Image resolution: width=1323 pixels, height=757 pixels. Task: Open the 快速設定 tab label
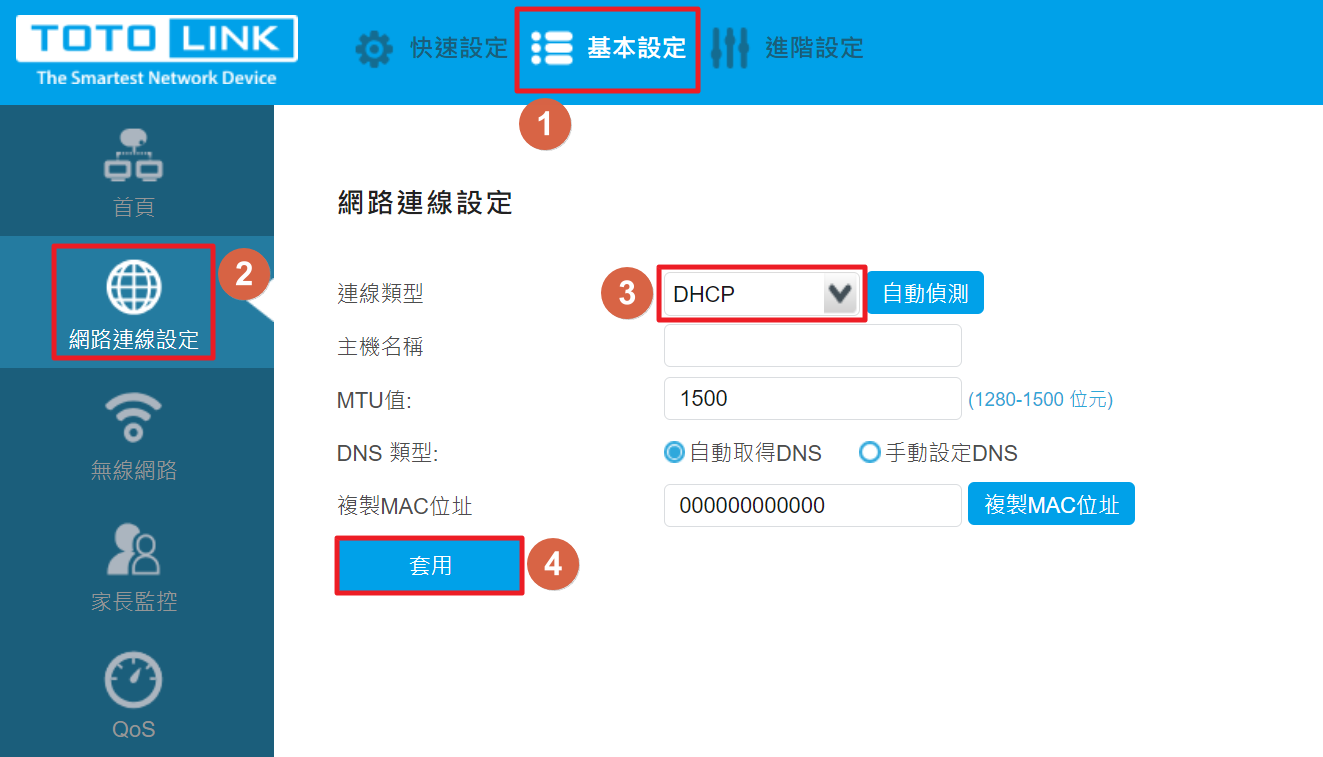(x=459, y=48)
